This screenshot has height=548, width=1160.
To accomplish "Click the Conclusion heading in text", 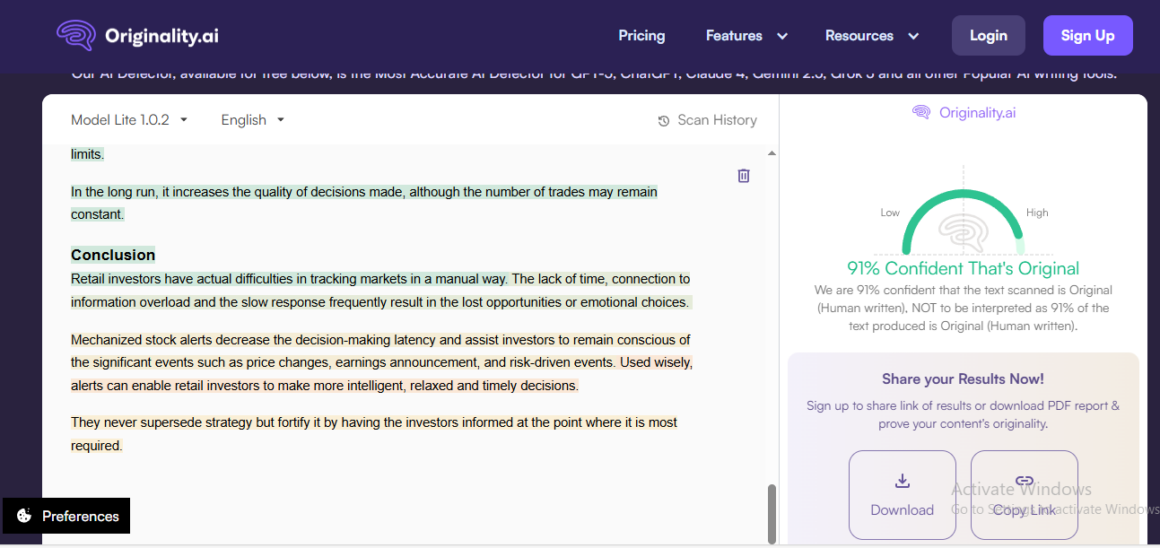I will point(113,255).
